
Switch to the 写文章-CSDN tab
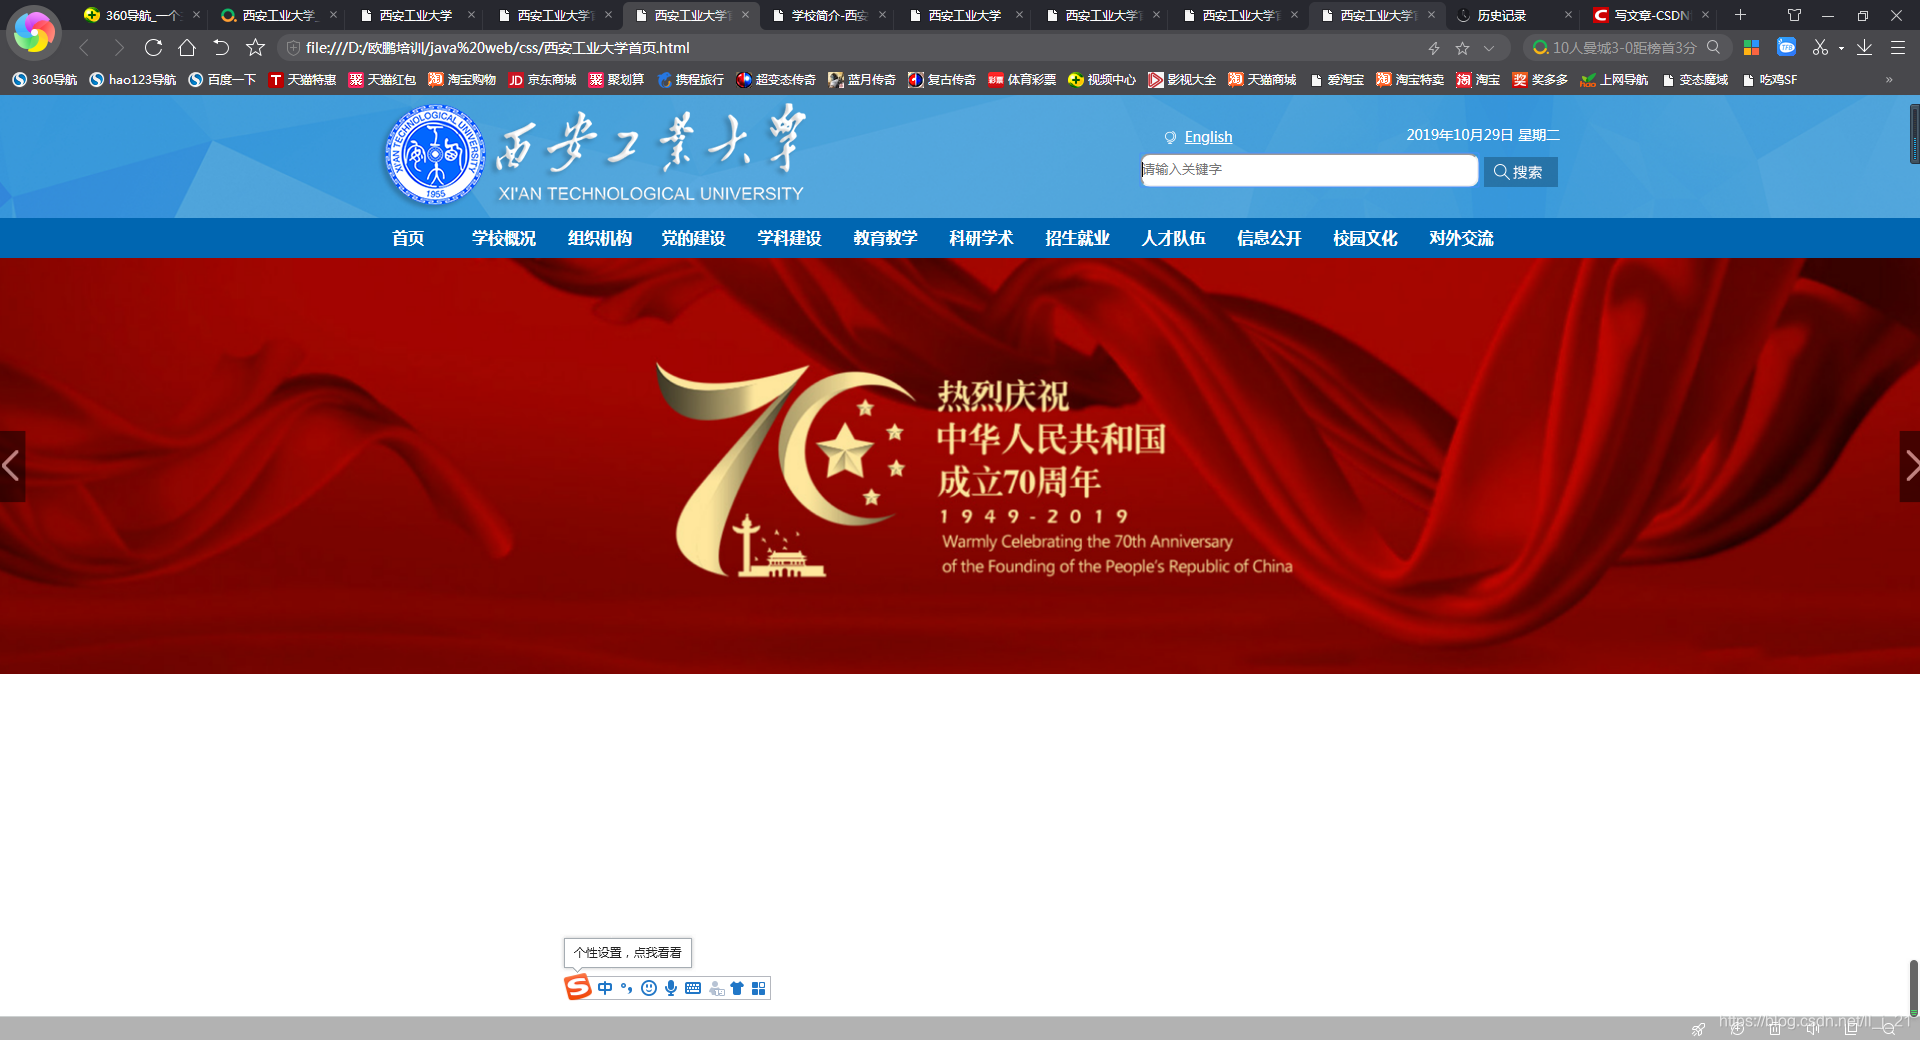[1651, 15]
